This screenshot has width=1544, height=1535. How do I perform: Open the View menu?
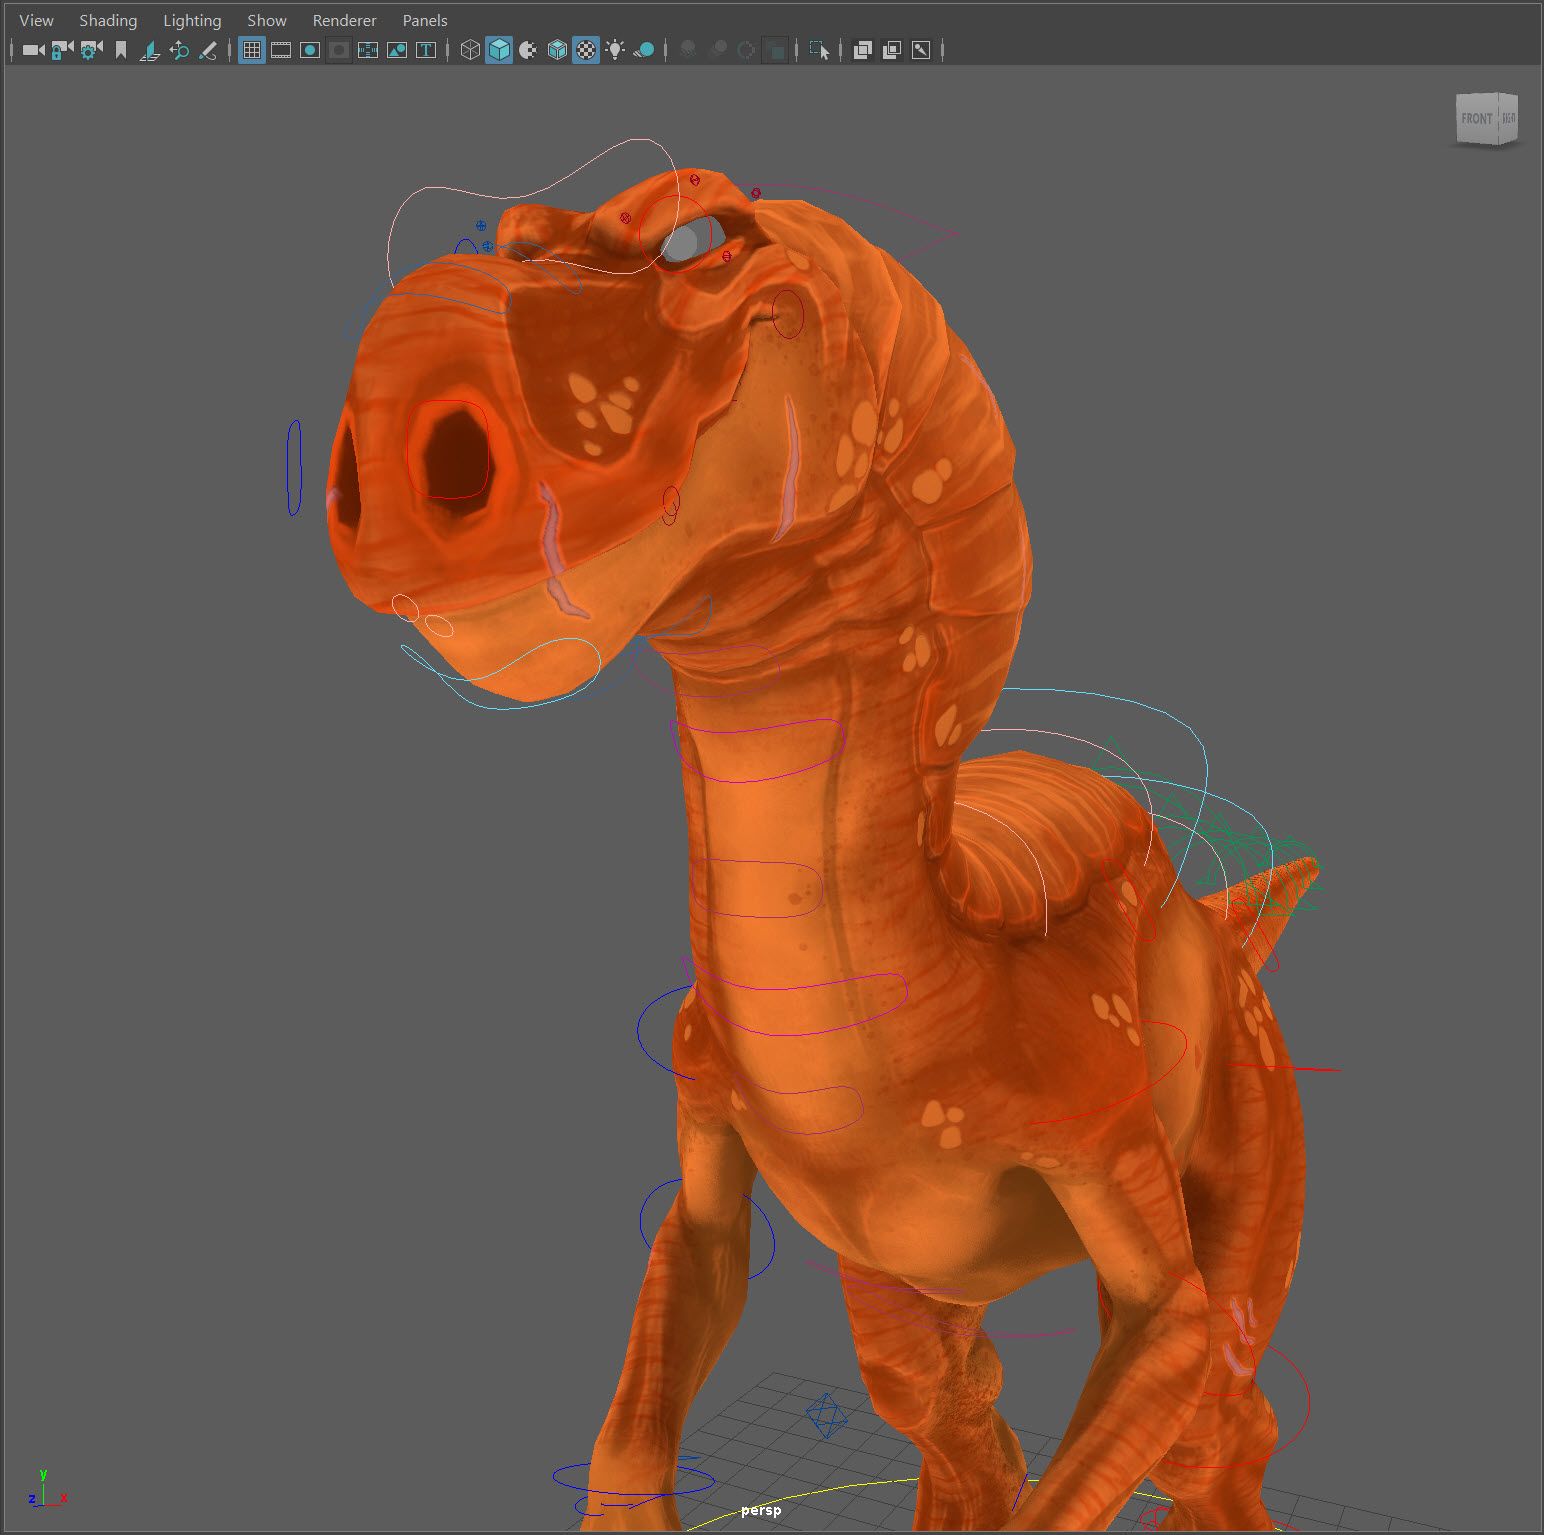[37, 20]
